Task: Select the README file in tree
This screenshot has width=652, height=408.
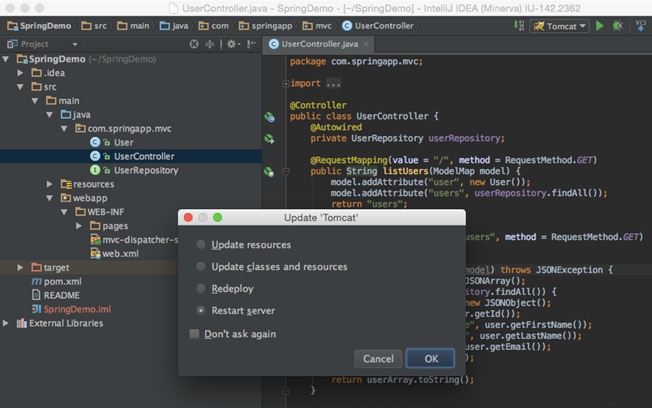Action: pyautogui.click(x=62, y=295)
